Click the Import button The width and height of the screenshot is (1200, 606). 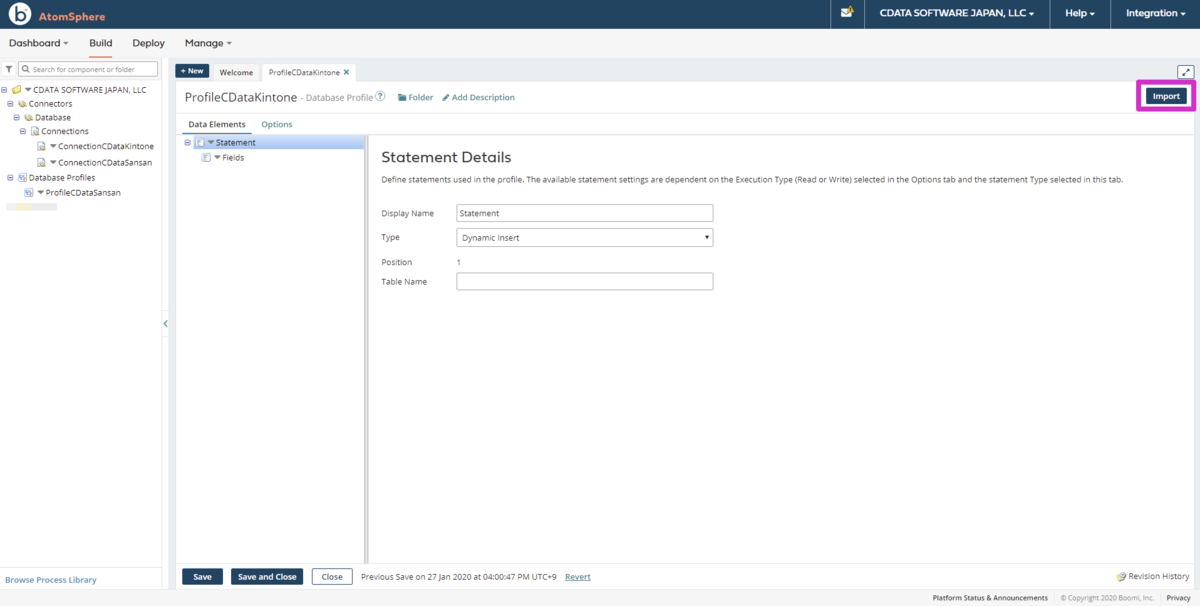point(1166,96)
